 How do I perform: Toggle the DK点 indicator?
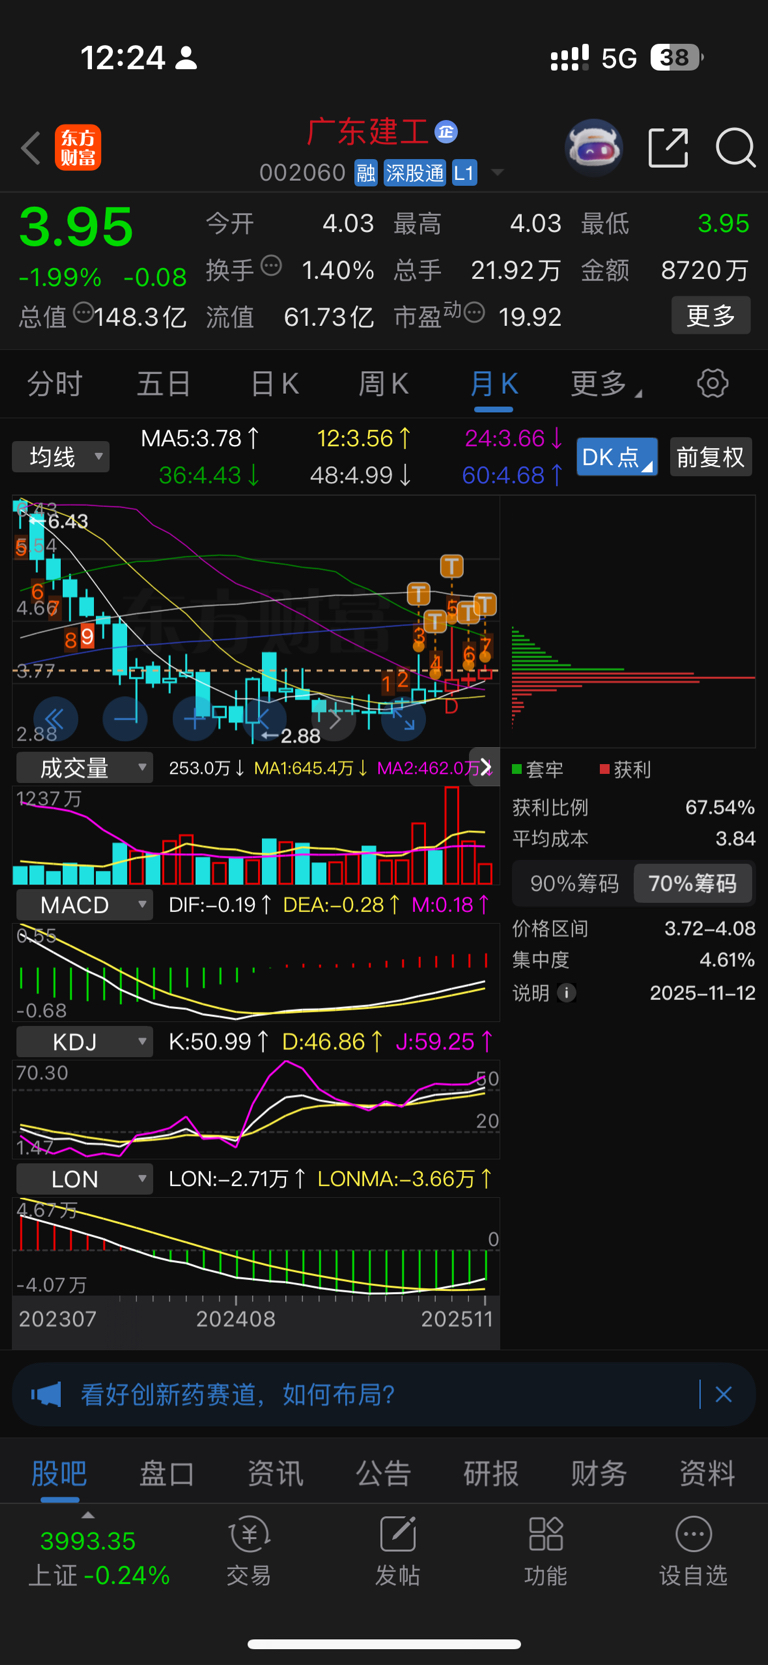pos(617,457)
